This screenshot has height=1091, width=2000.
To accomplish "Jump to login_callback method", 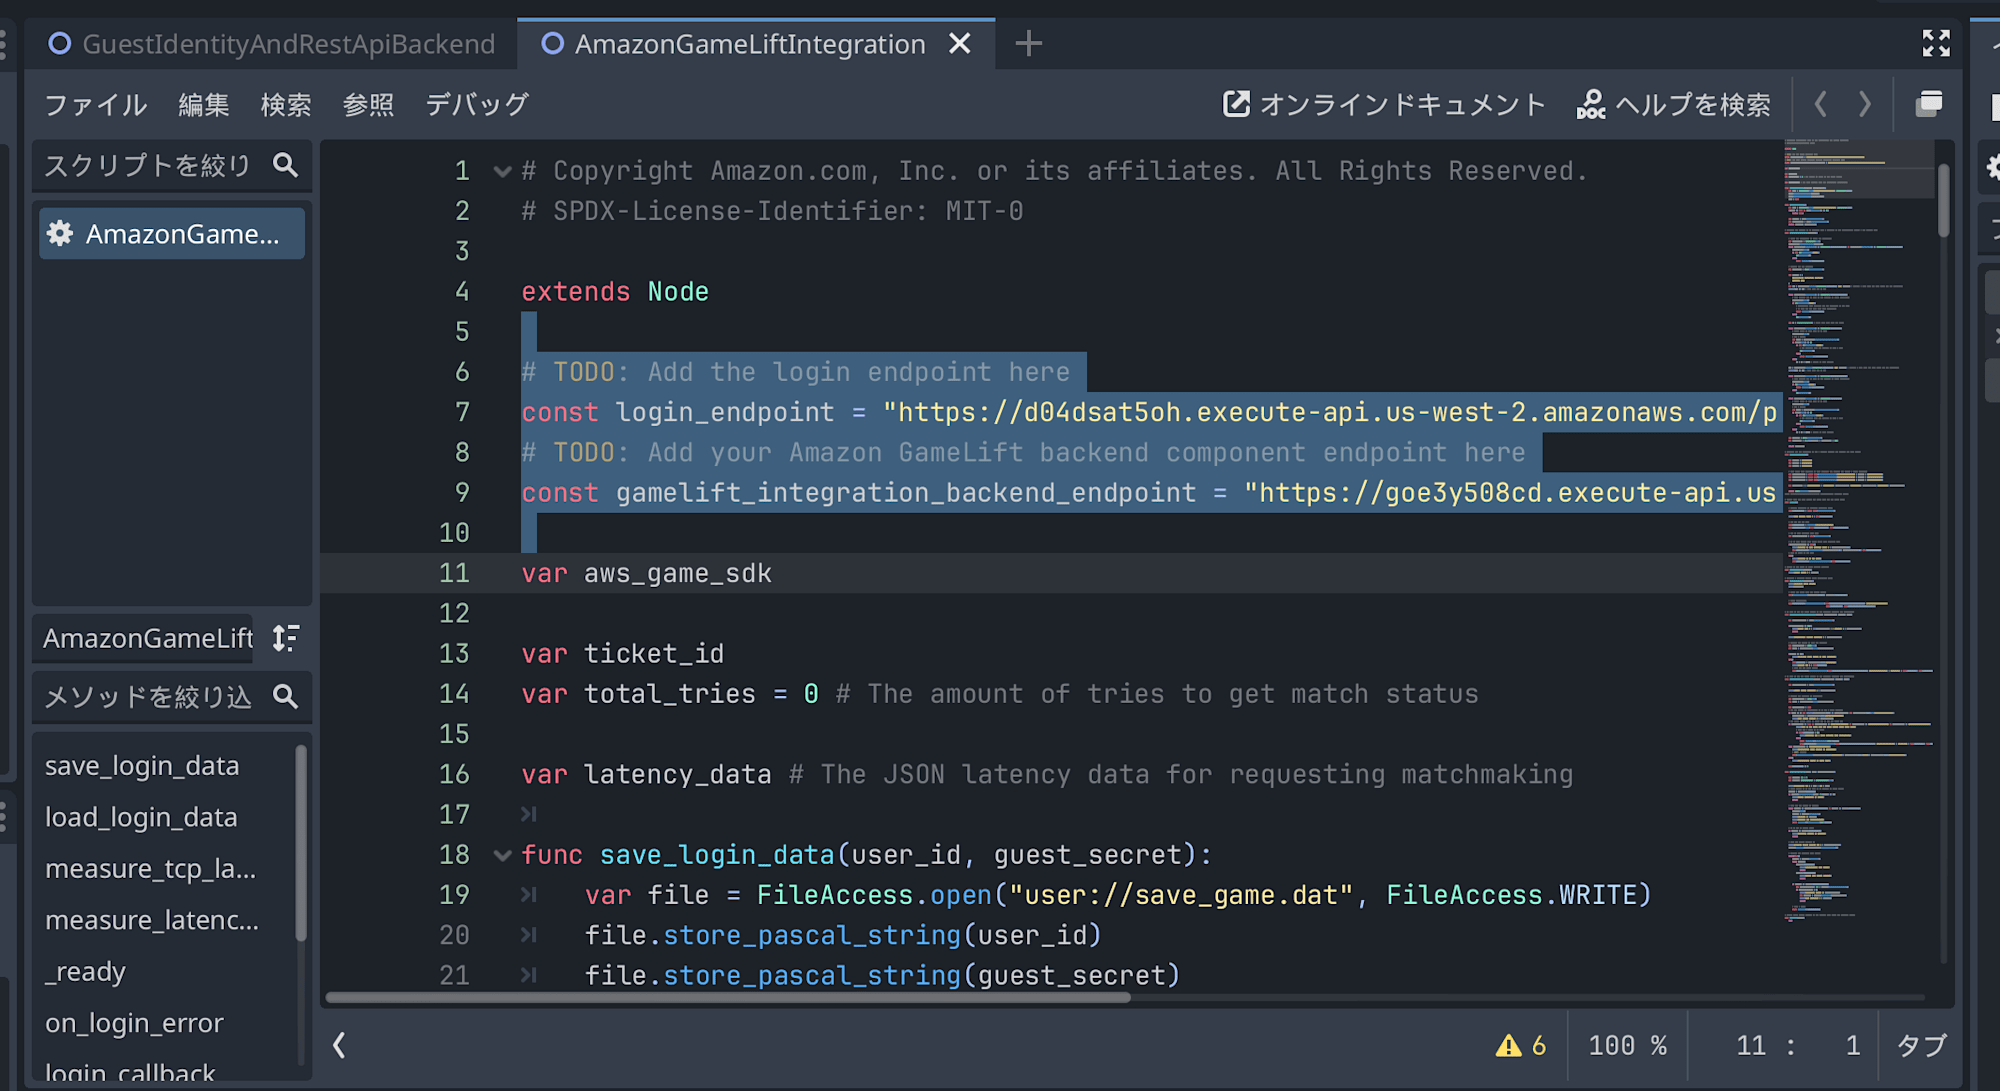I will (x=130, y=1070).
